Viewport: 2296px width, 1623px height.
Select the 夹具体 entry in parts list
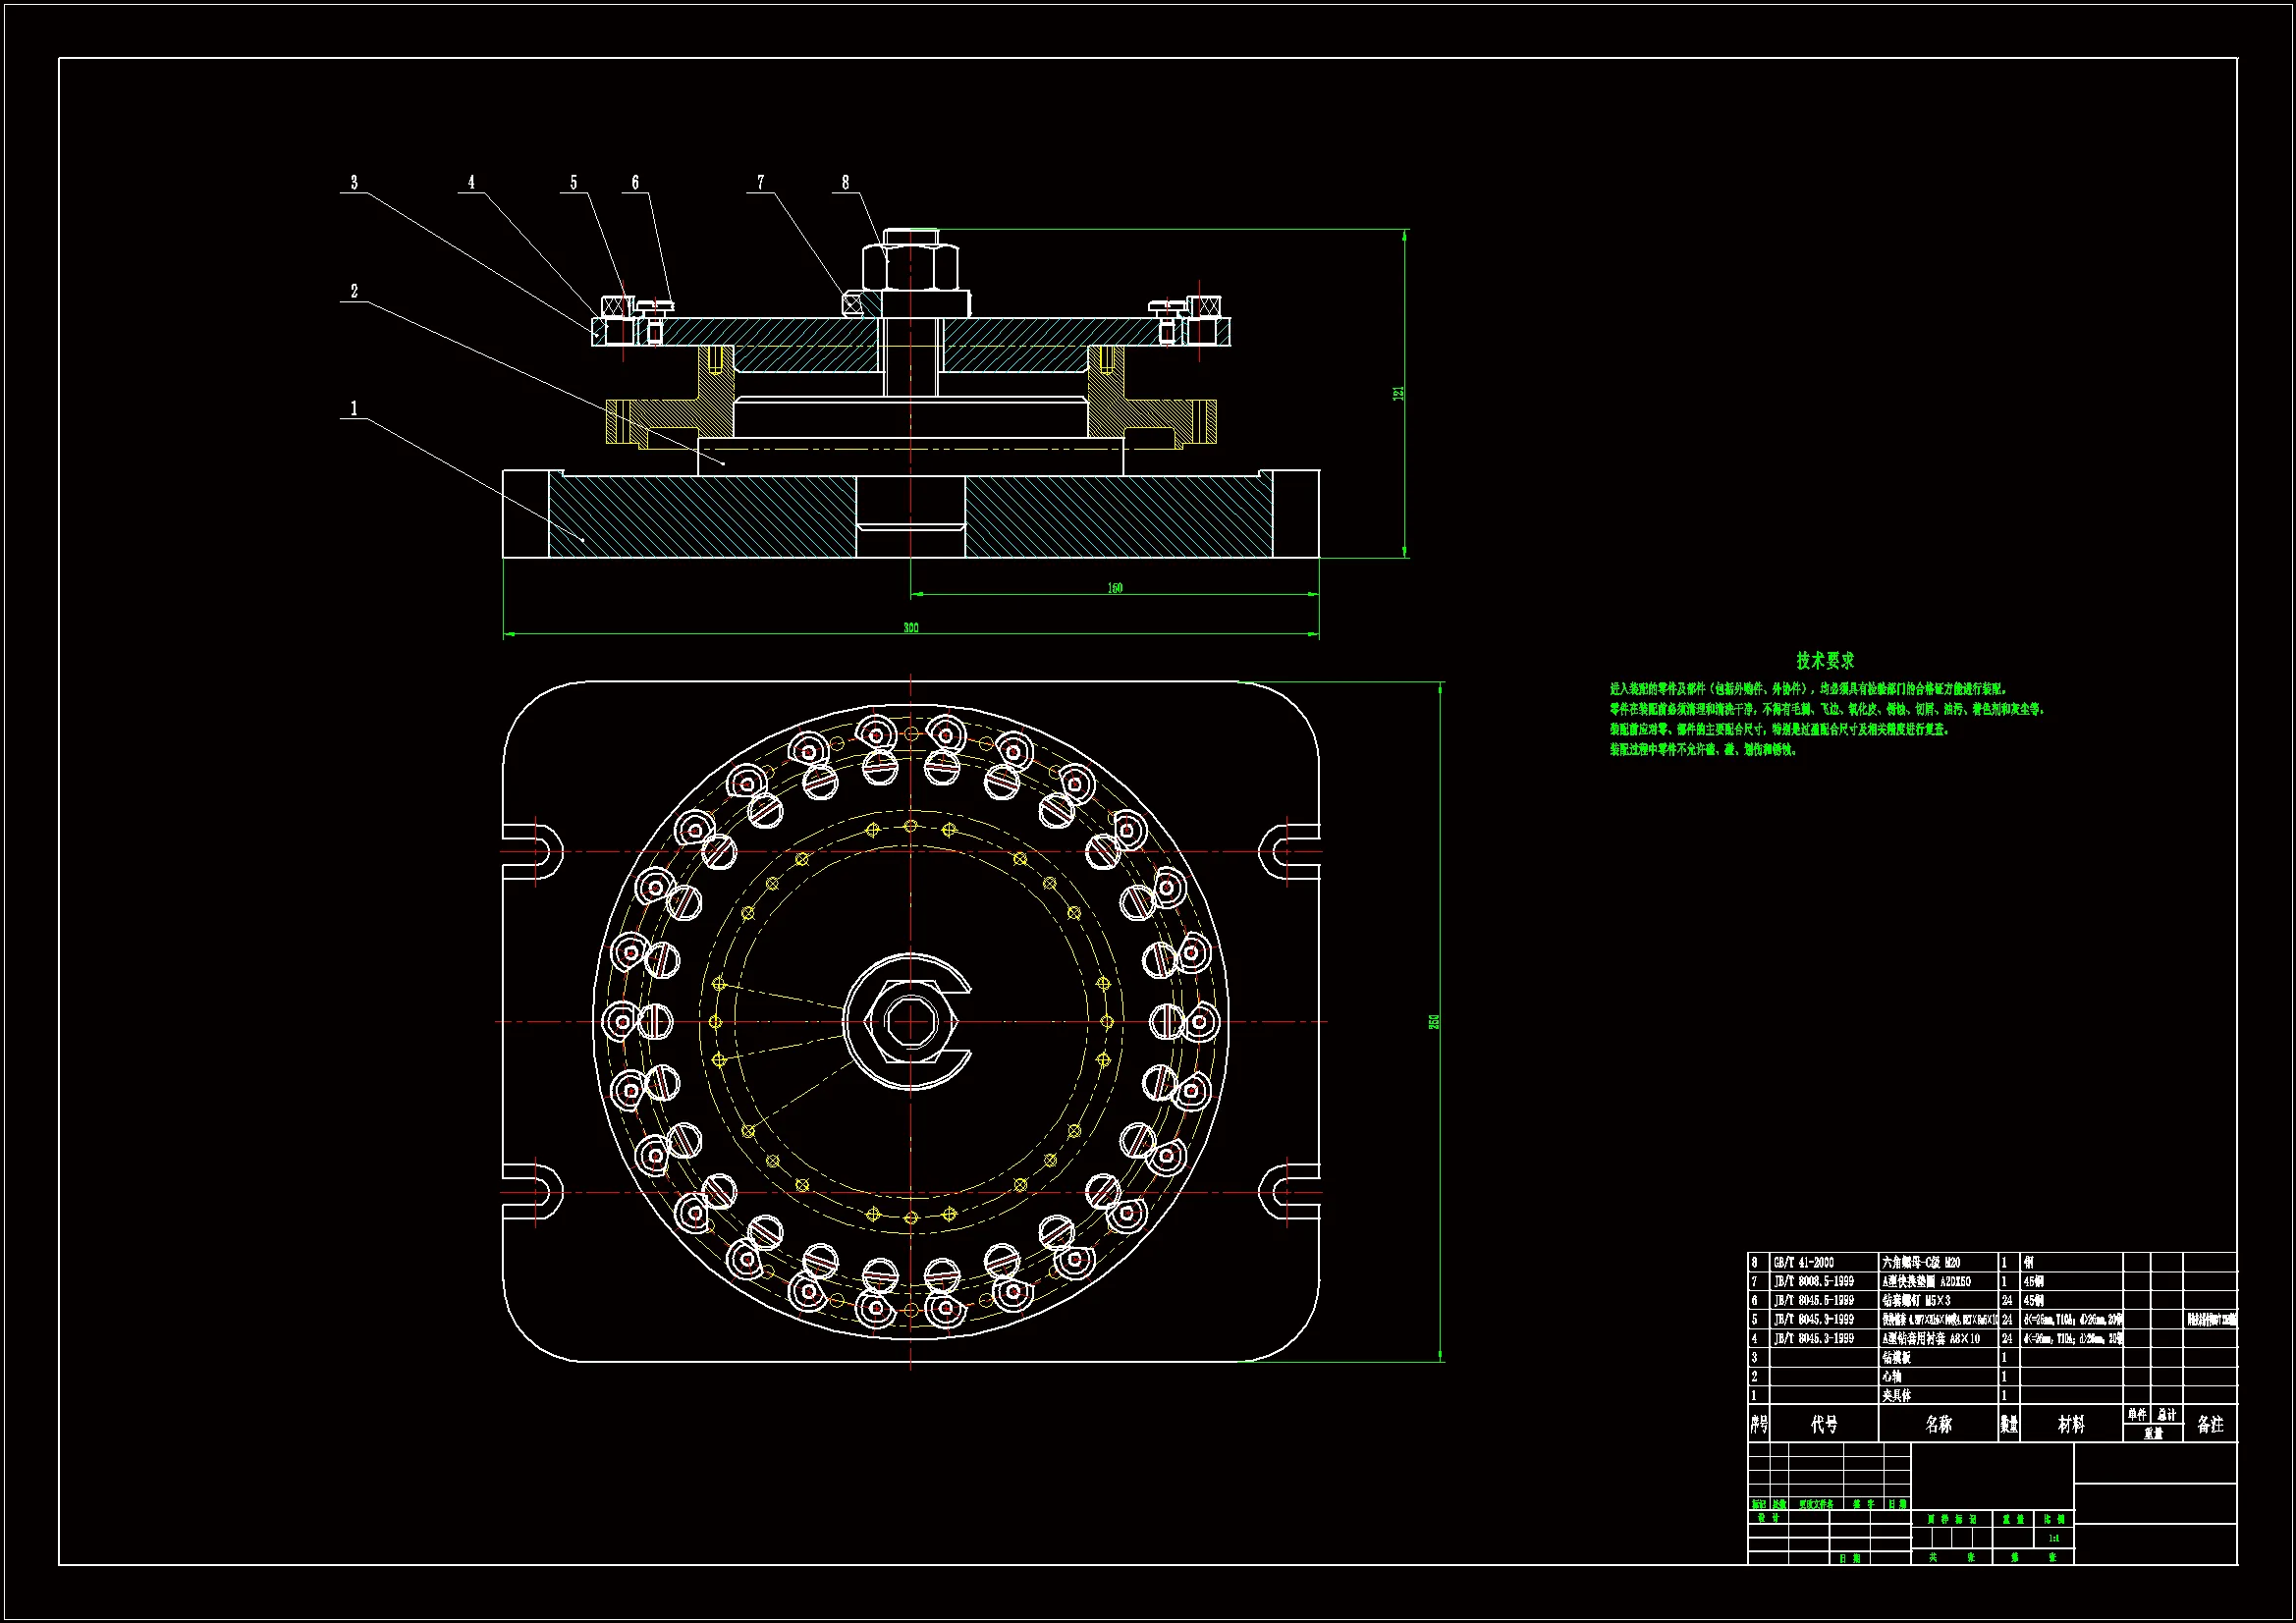[1896, 1395]
